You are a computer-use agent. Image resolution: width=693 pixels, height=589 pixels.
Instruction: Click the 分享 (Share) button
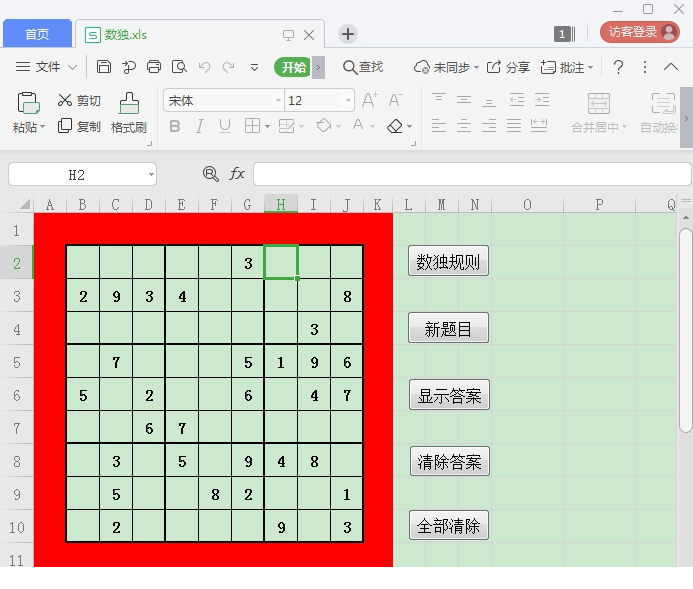click(x=508, y=67)
